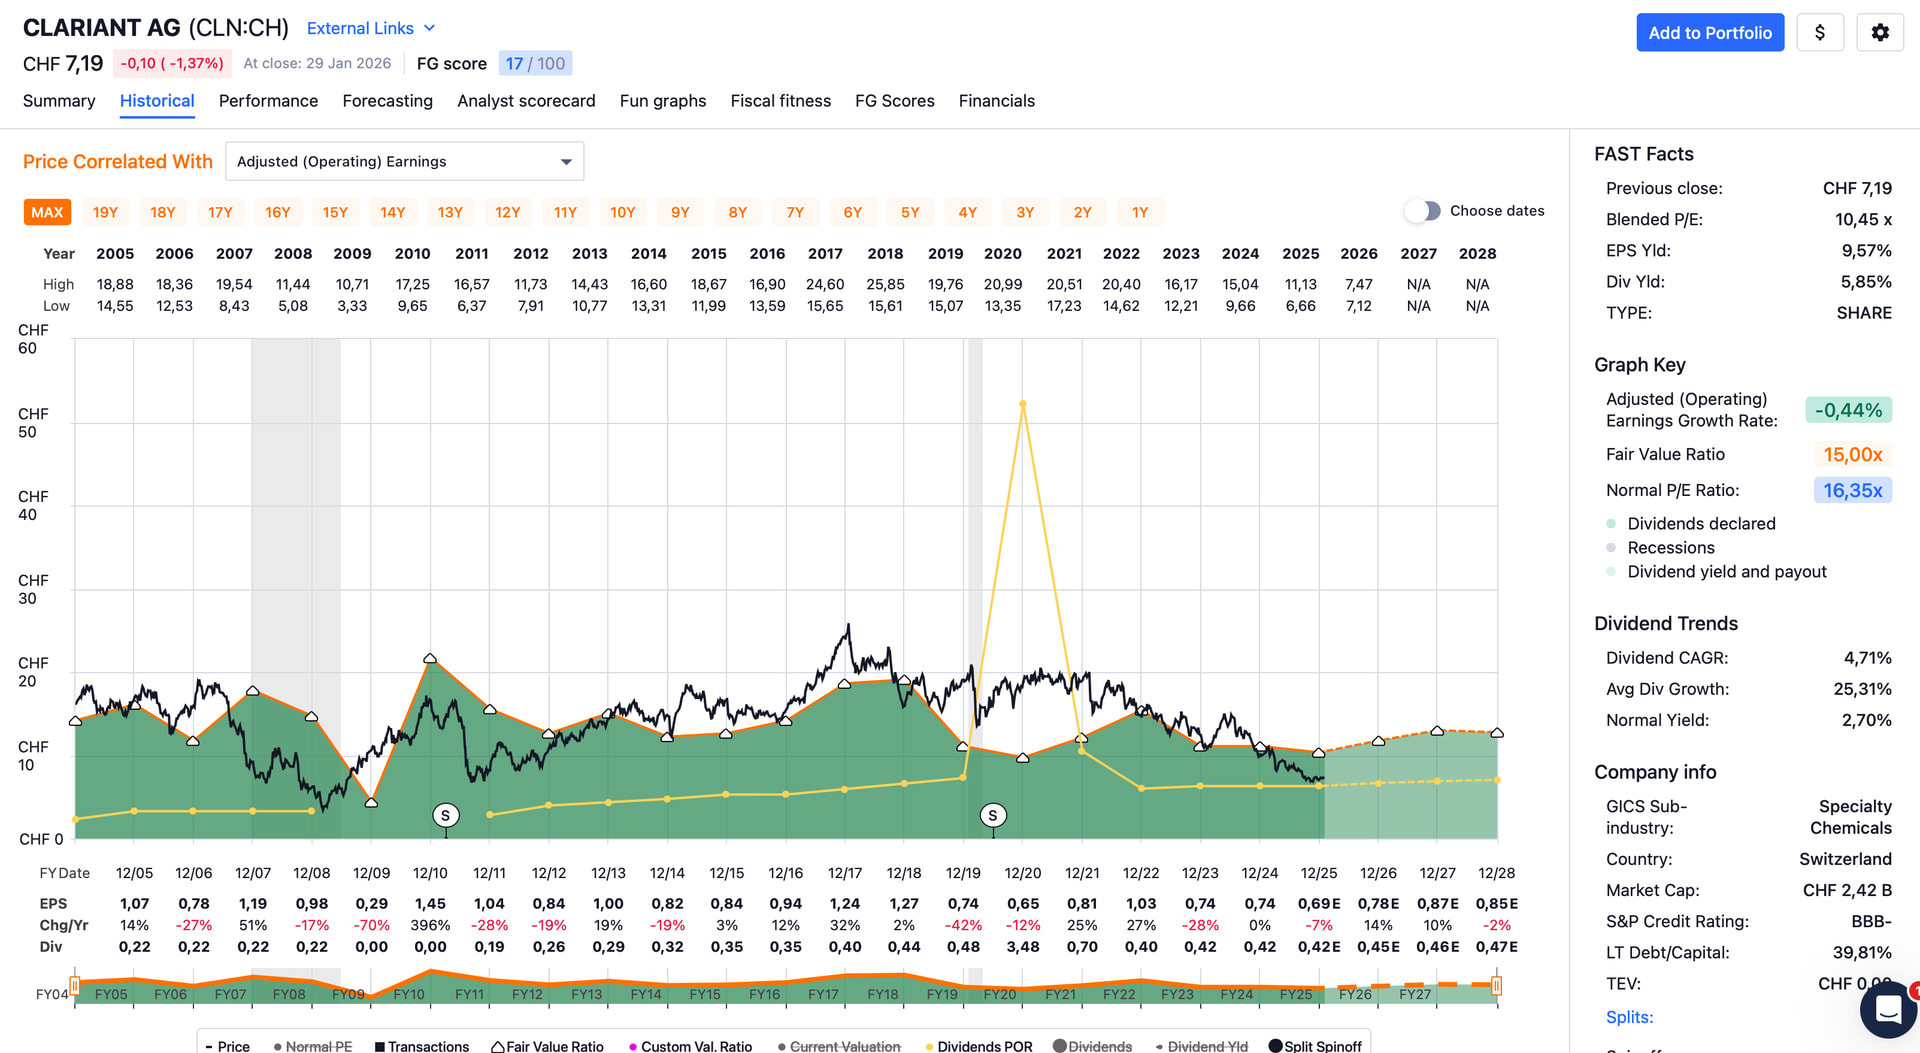The image size is (1920, 1053).
Task: Switch to the Forecasting tab
Action: pos(387,101)
